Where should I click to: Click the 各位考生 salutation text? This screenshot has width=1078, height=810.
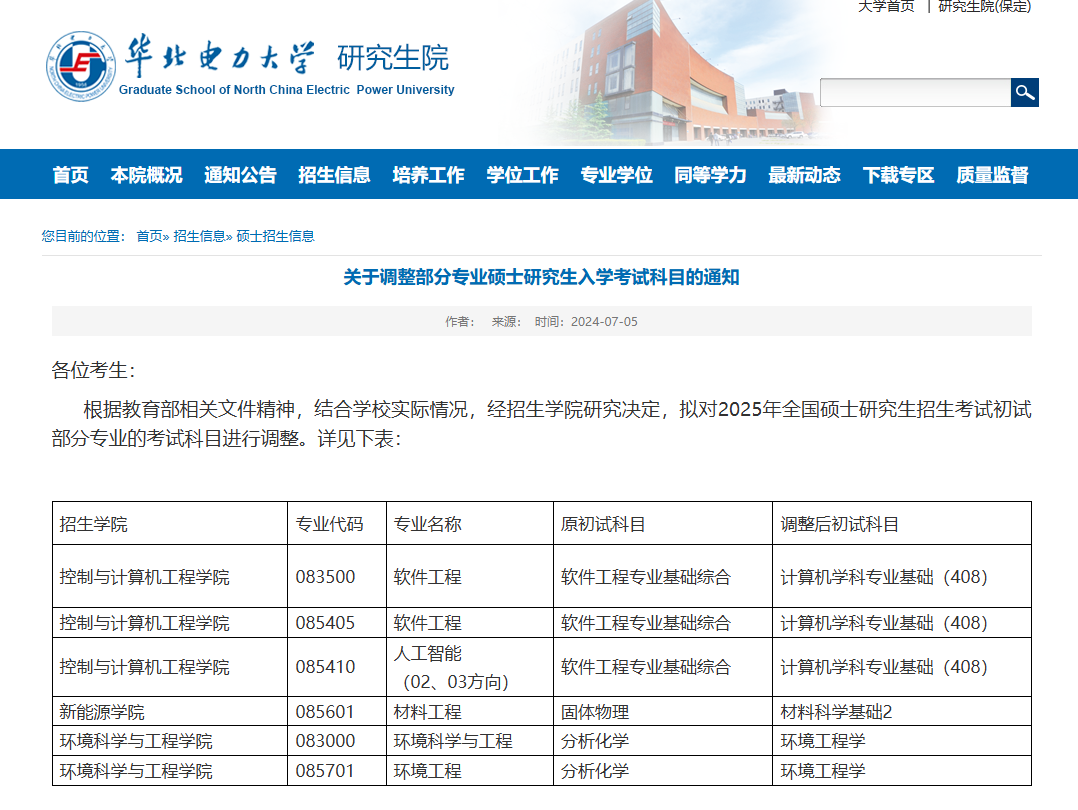pyautogui.click(x=93, y=371)
